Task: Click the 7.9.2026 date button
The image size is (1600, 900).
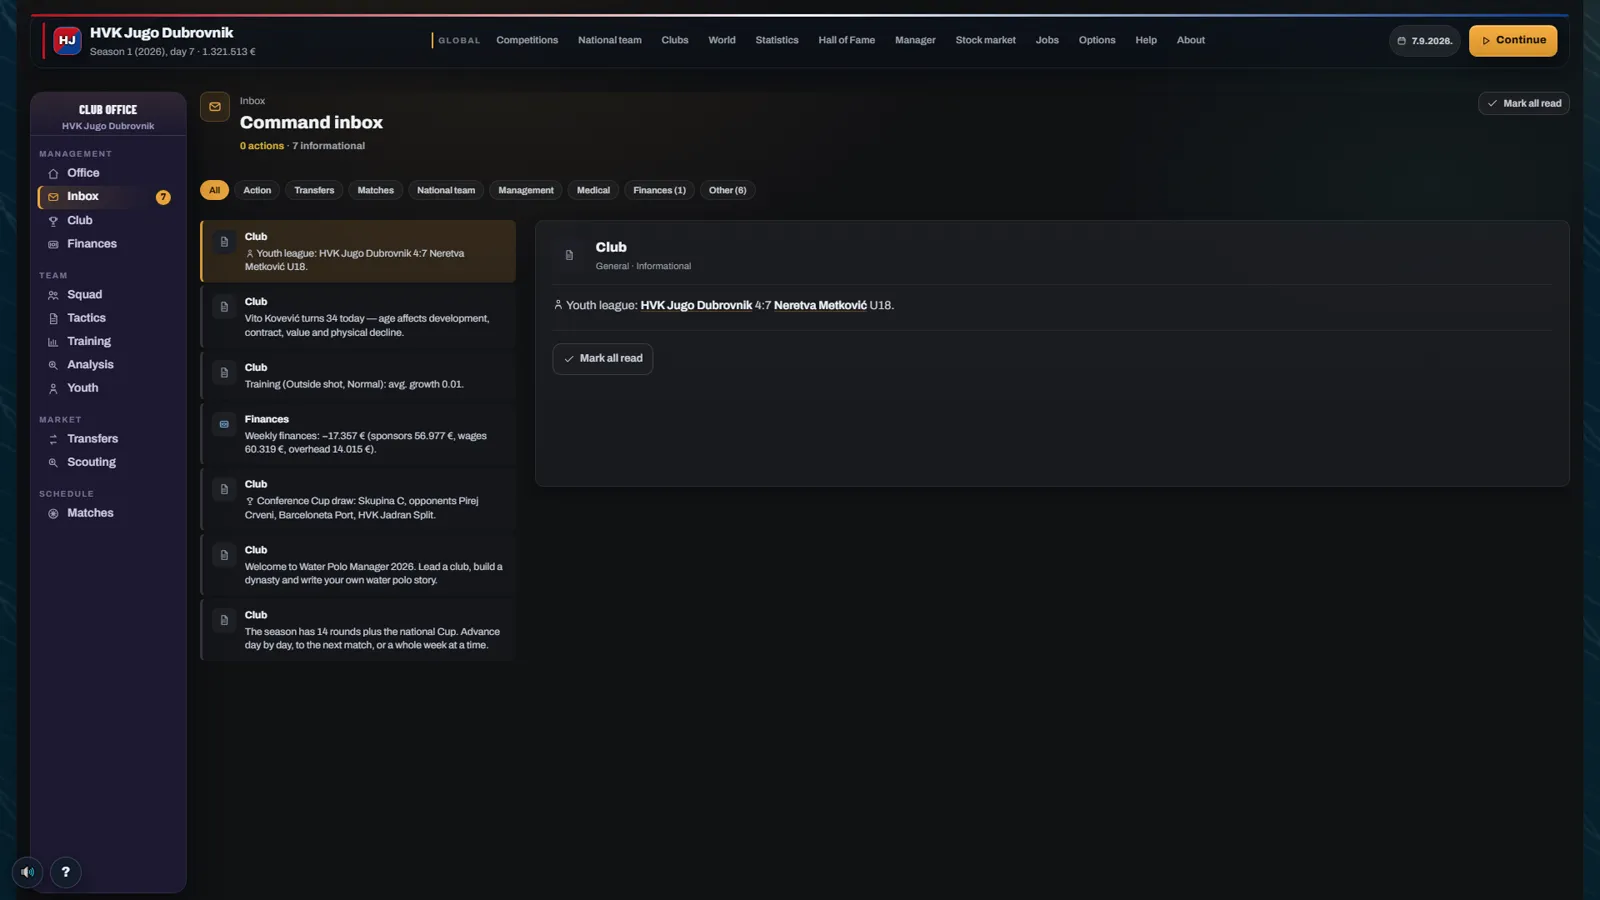Action: 1425,41
